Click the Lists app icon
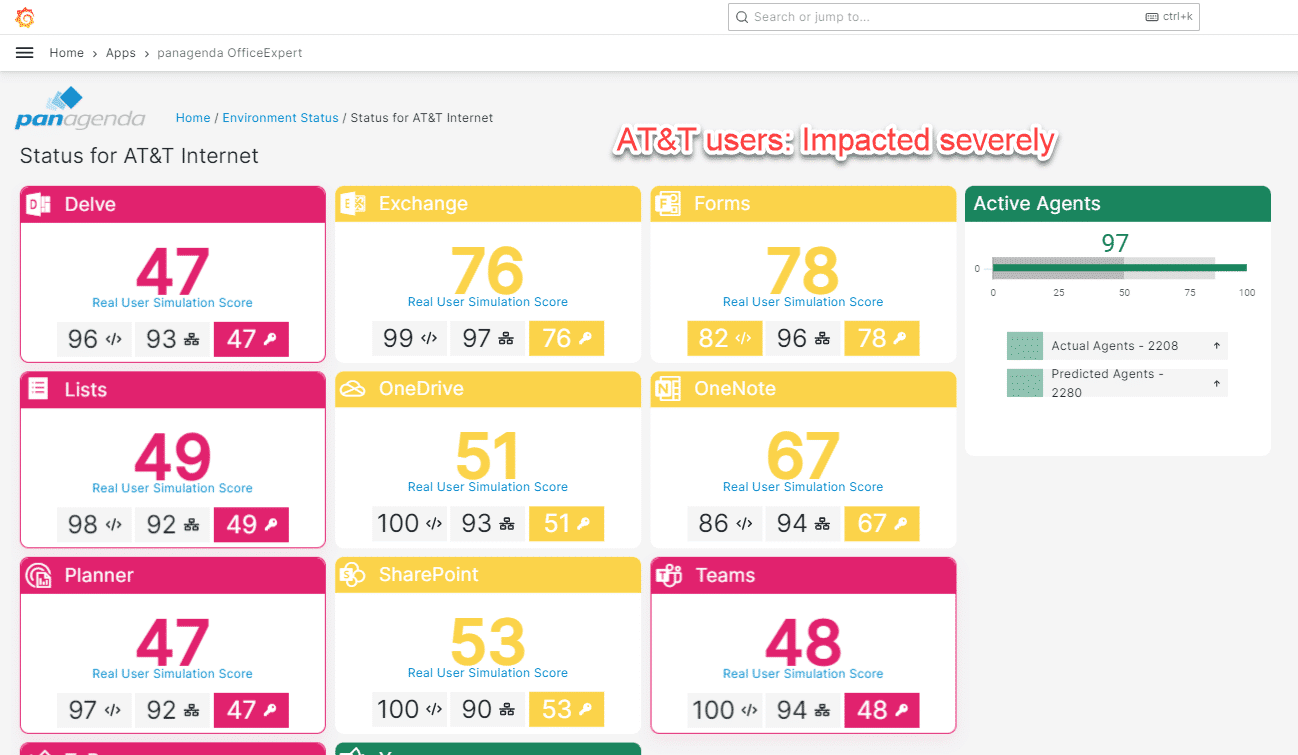The image size is (1298, 755). 39,390
